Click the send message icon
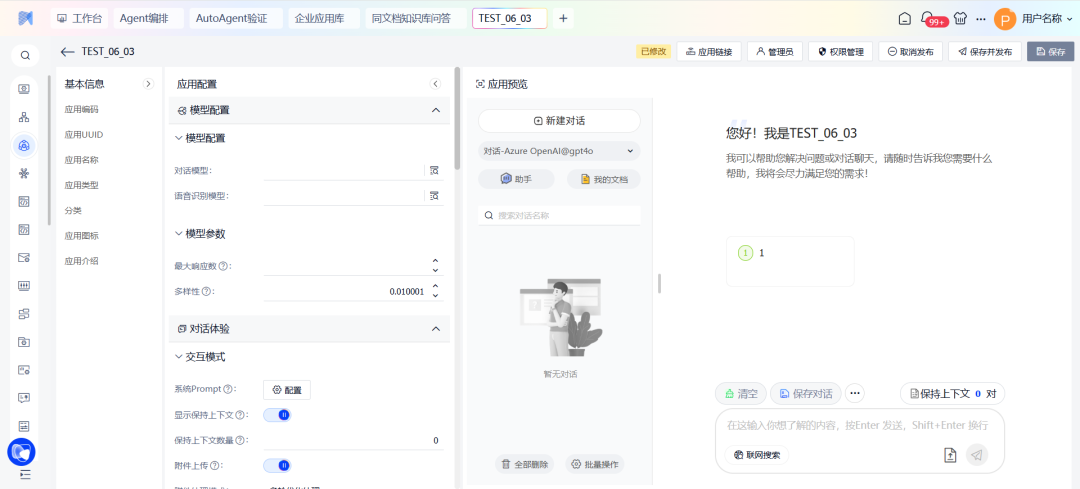 (977, 455)
